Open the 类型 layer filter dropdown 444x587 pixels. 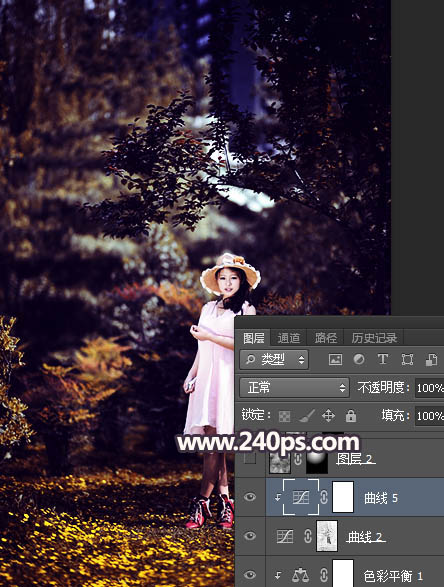[274, 360]
